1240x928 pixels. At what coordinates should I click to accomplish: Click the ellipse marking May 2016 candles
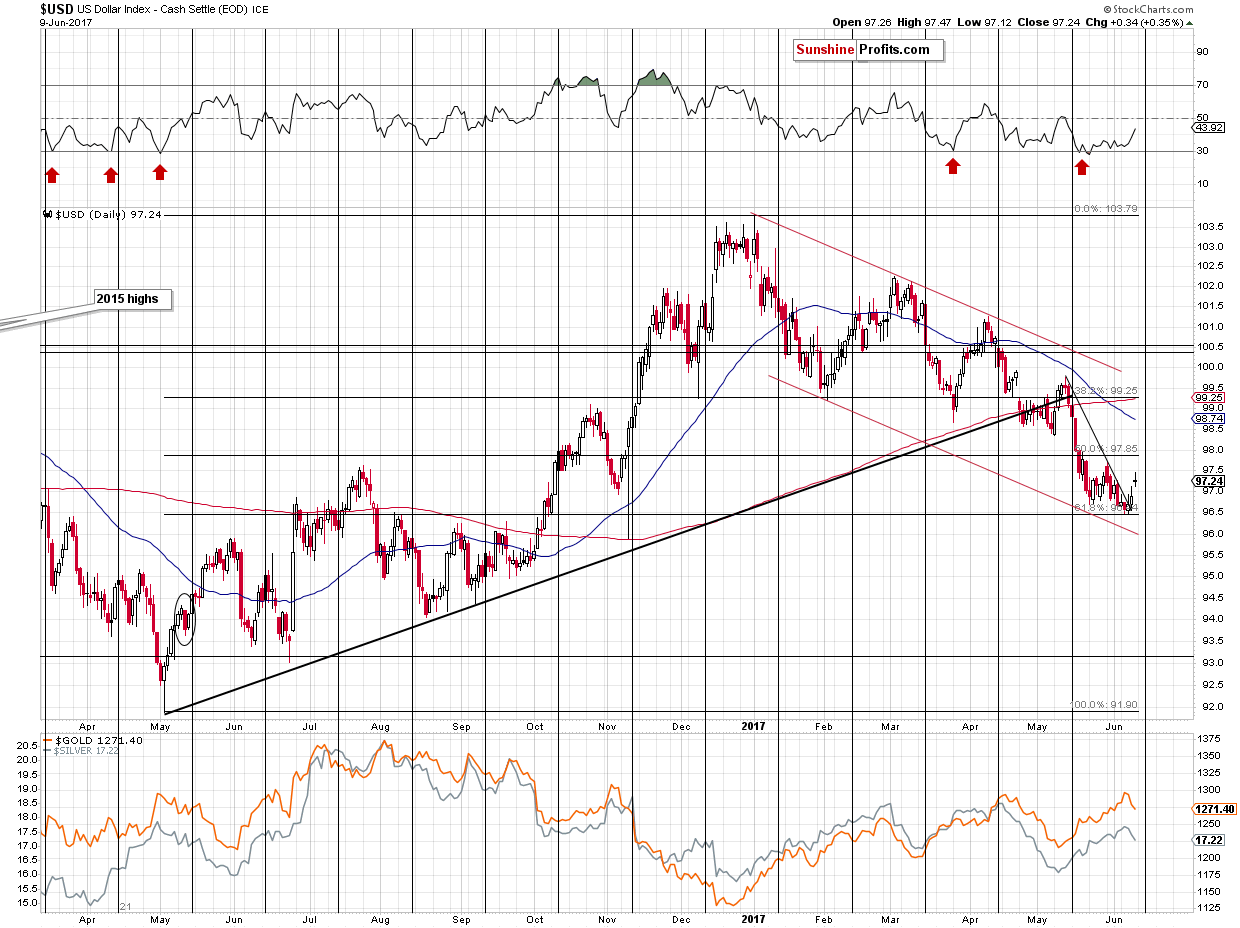(184, 620)
